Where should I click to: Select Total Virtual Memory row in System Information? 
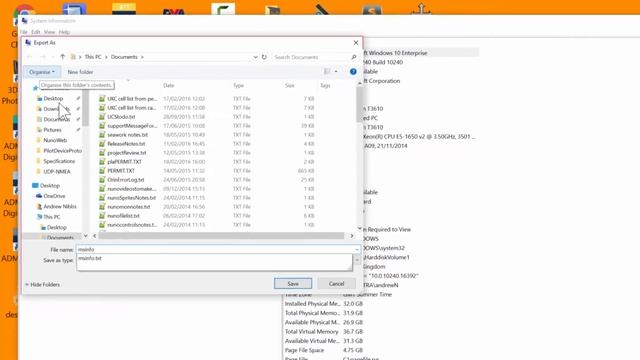click(x=324, y=331)
